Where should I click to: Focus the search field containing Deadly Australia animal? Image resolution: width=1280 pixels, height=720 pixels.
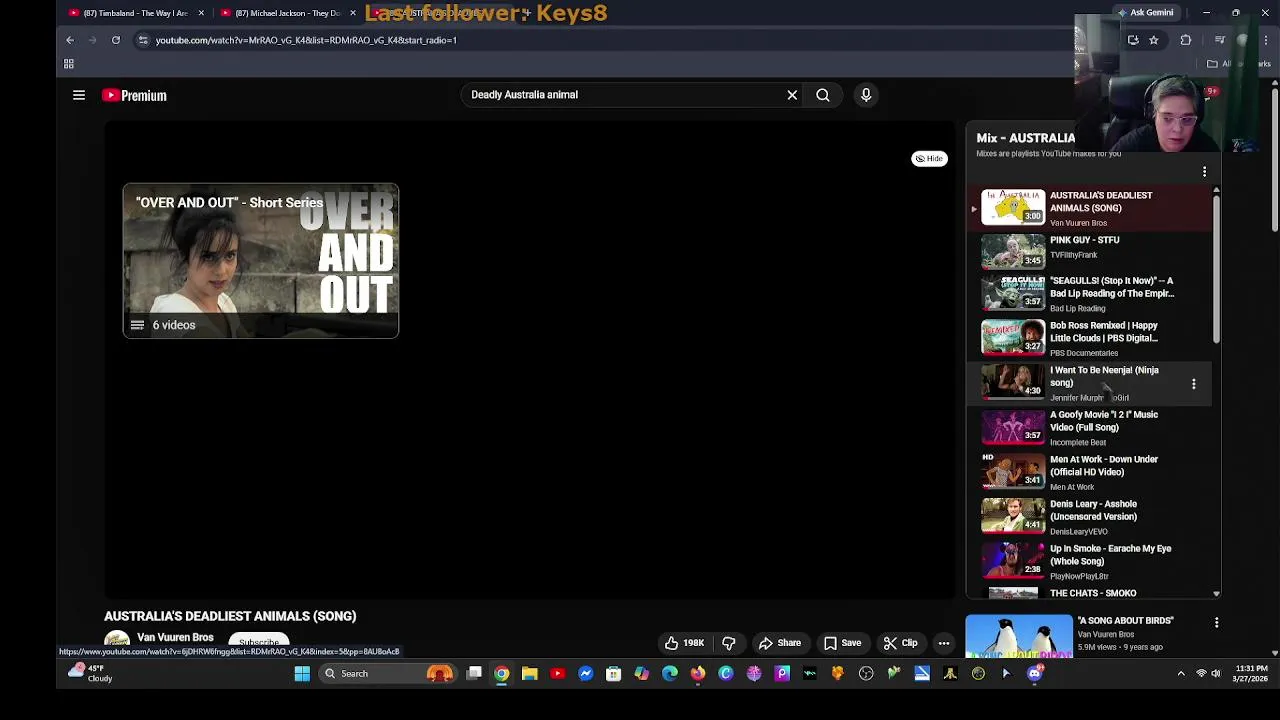[x=625, y=95]
